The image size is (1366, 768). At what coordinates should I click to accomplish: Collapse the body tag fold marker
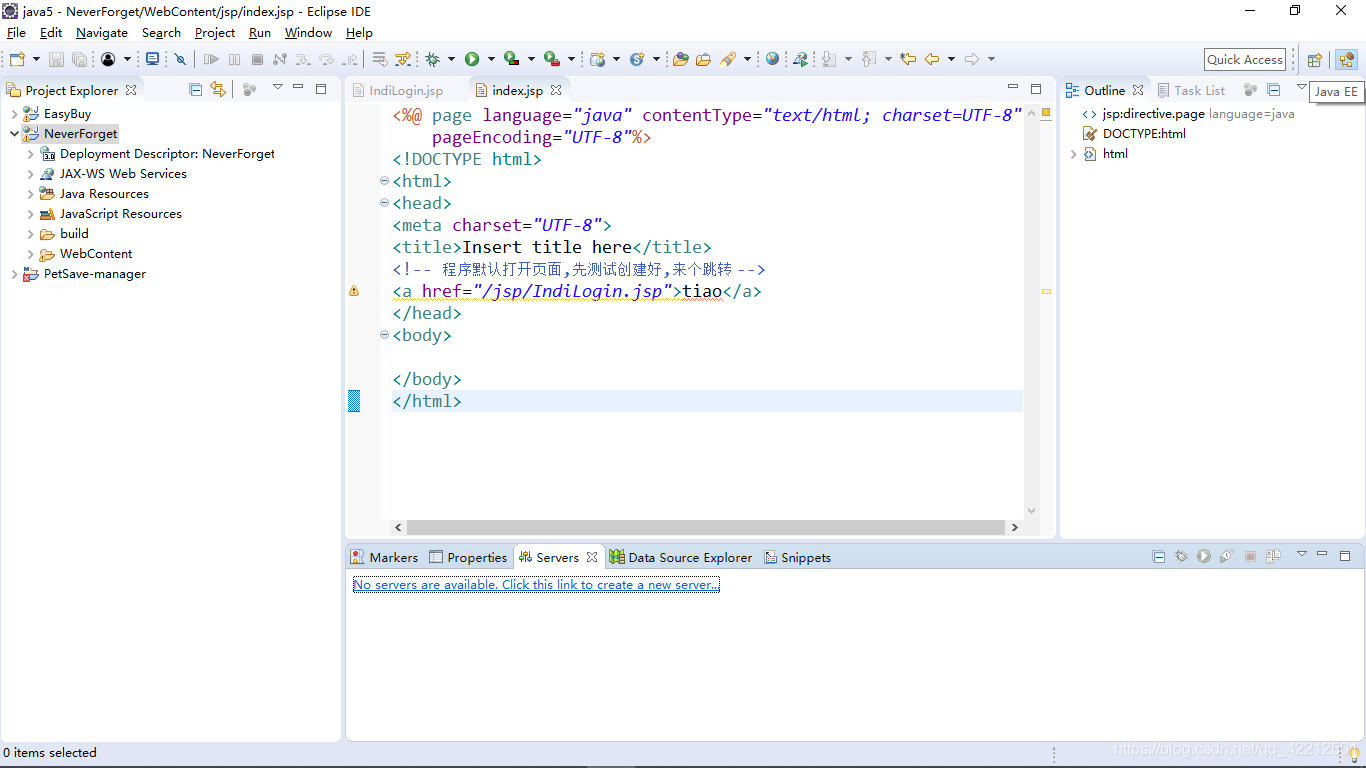pos(385,335)
